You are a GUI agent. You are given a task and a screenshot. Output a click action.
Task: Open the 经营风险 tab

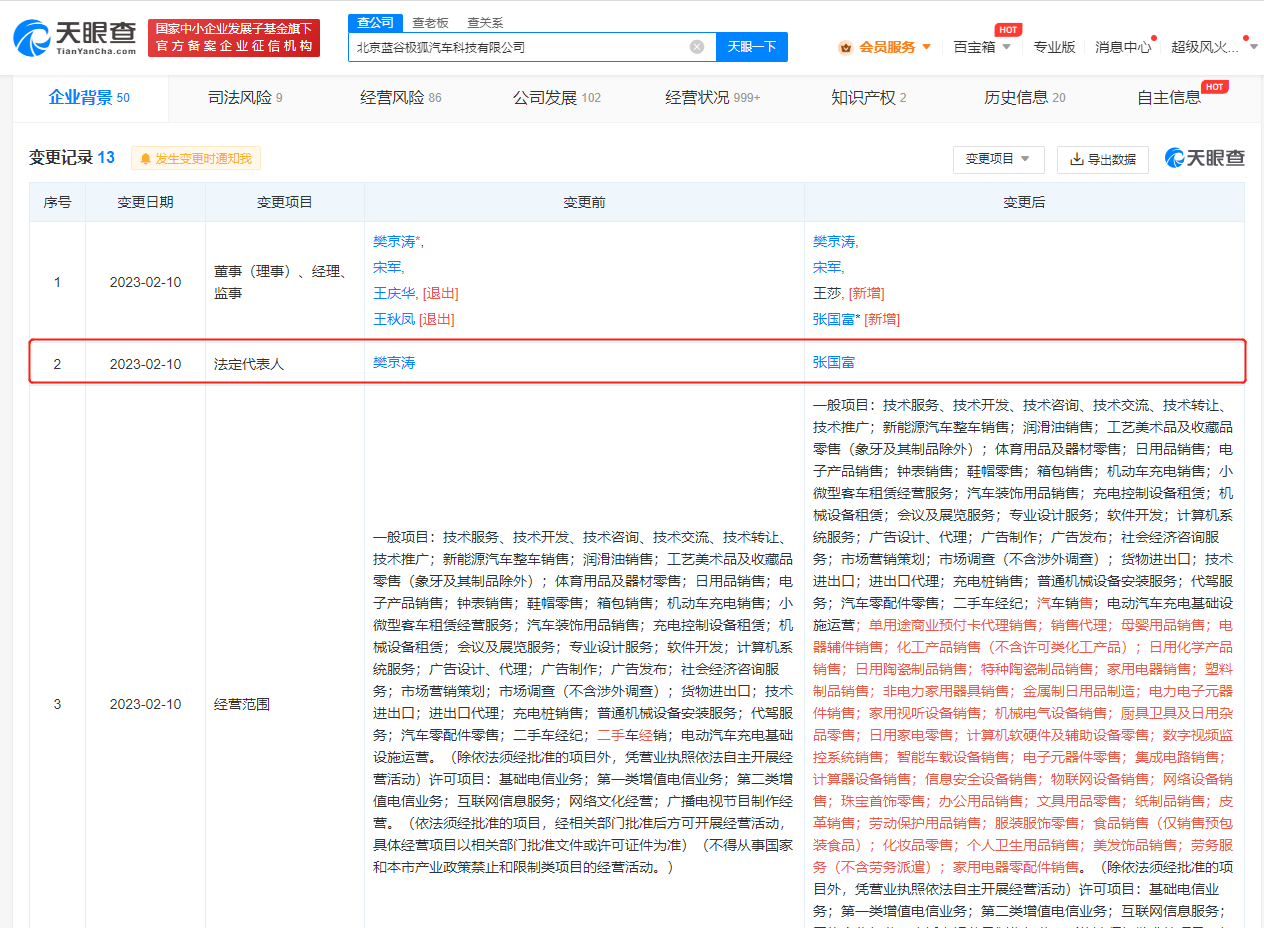tap(401, 98)
